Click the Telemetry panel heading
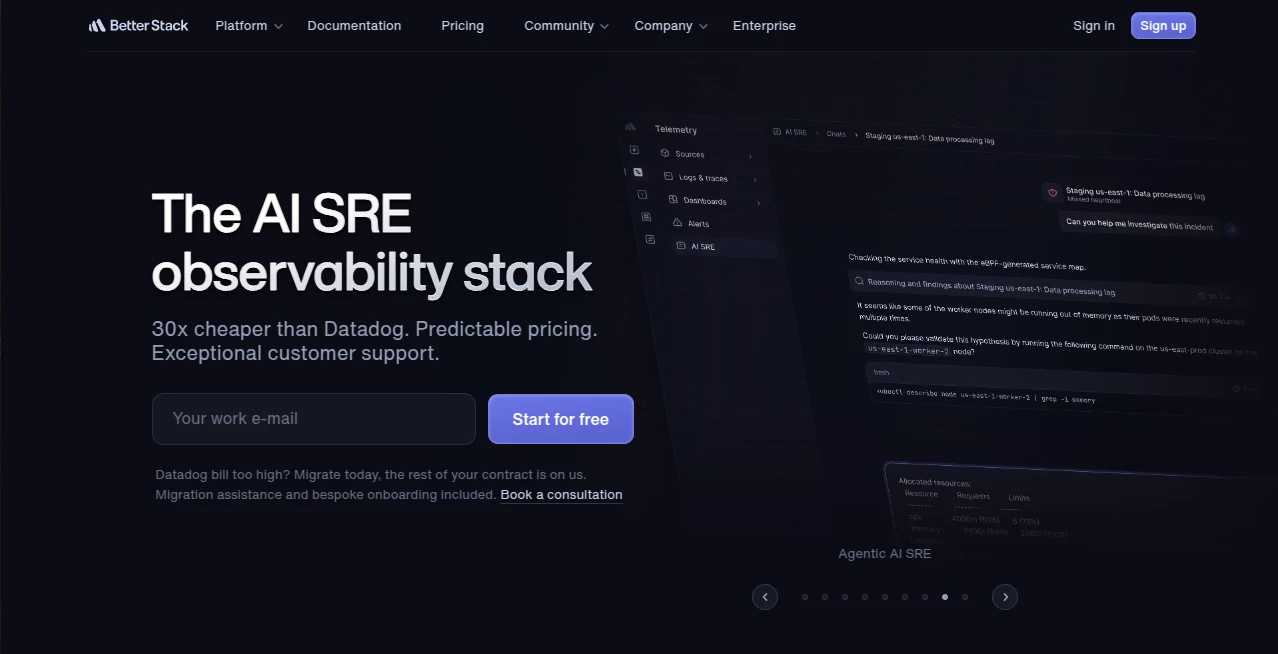The image size is (1278, 654). 676,130
